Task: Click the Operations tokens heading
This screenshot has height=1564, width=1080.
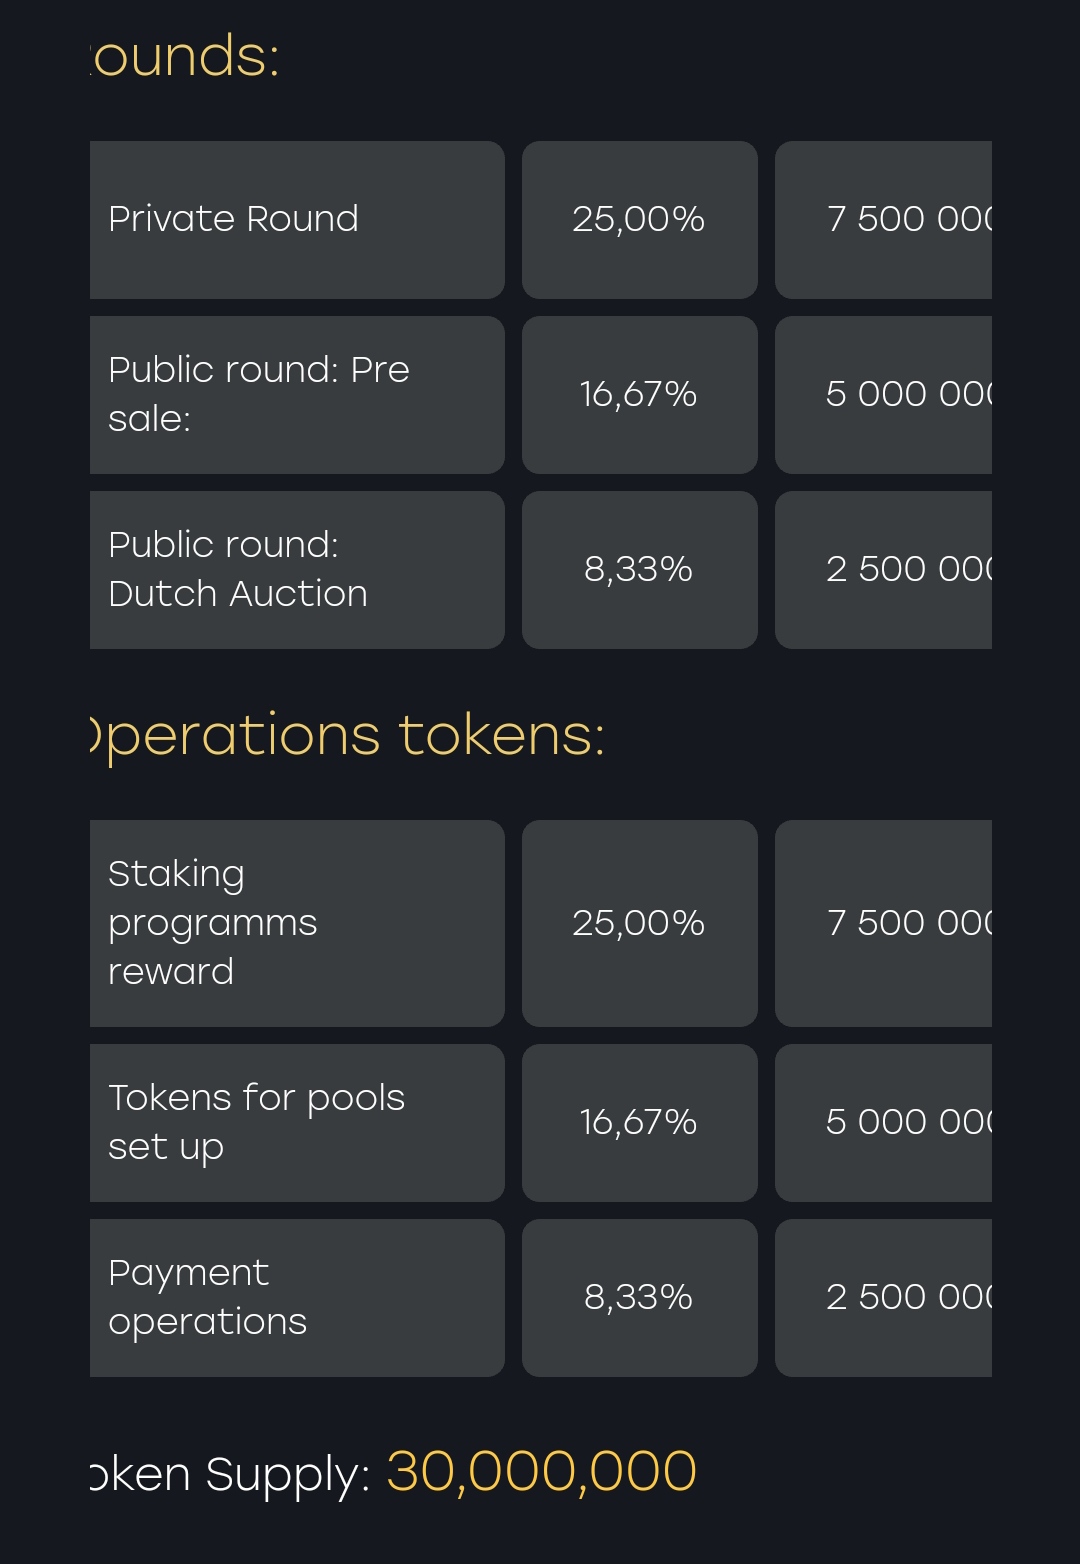Action: click(348, 737)
